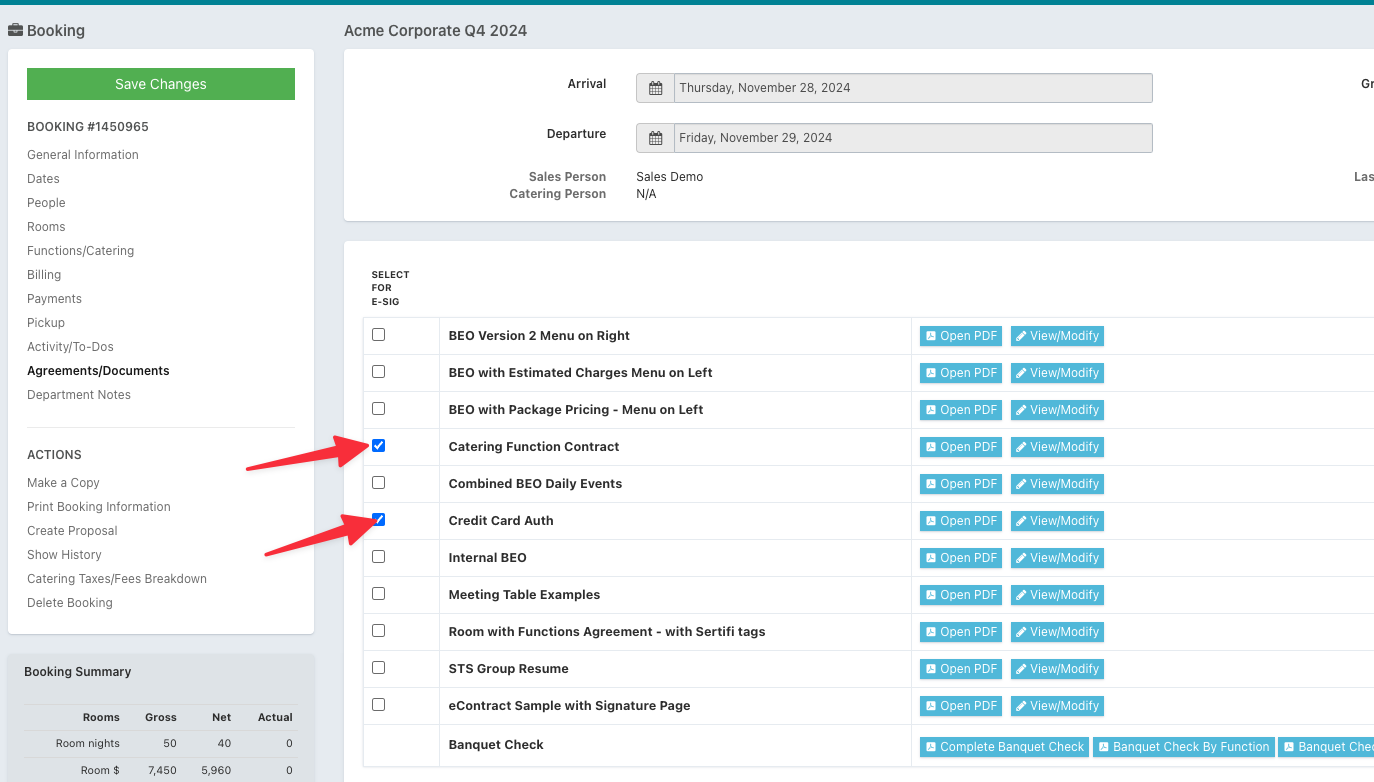The width and height of the screenshot is (1374, 782).
Task: View/Modify the STS Group Resume
Action: tap(1057, 669)
